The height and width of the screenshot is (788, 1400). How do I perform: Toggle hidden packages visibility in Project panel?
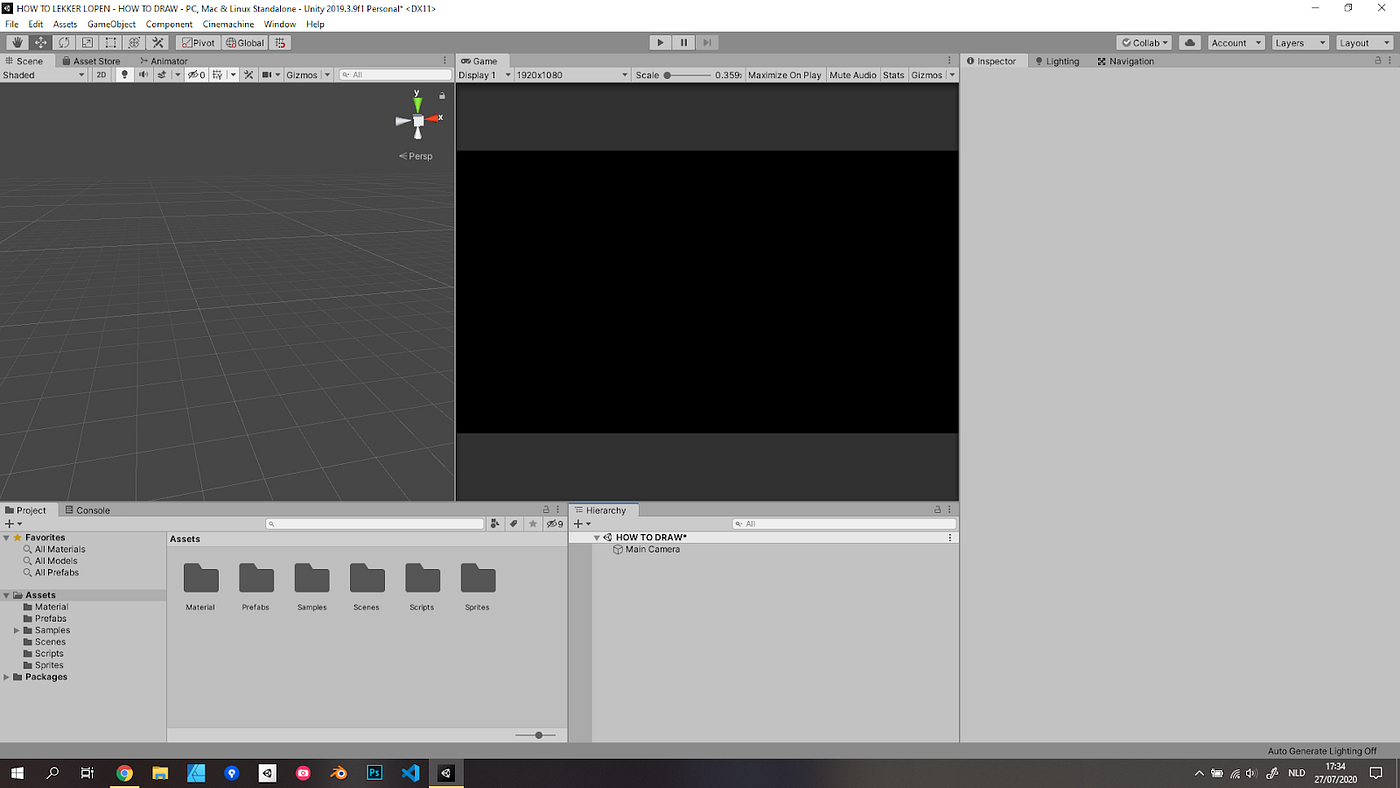point(555,524)
